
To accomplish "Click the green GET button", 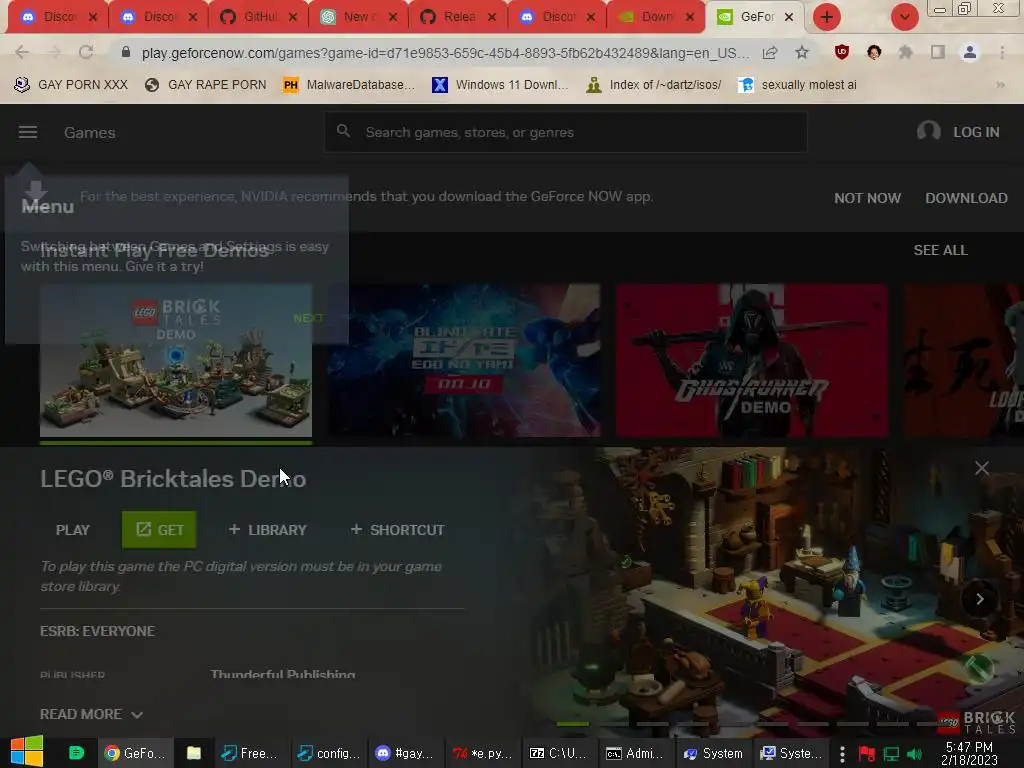I will [159, 530].
